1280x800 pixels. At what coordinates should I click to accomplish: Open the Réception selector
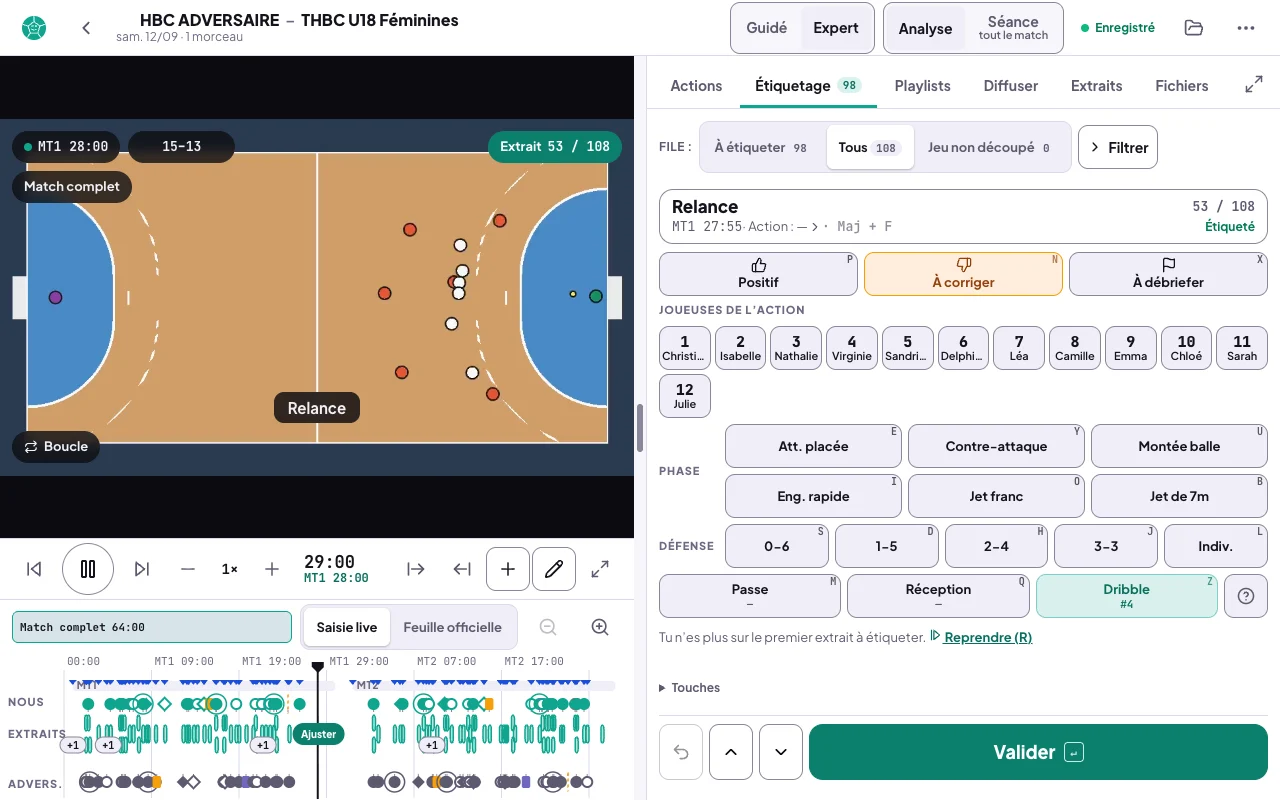pos(938,596)
